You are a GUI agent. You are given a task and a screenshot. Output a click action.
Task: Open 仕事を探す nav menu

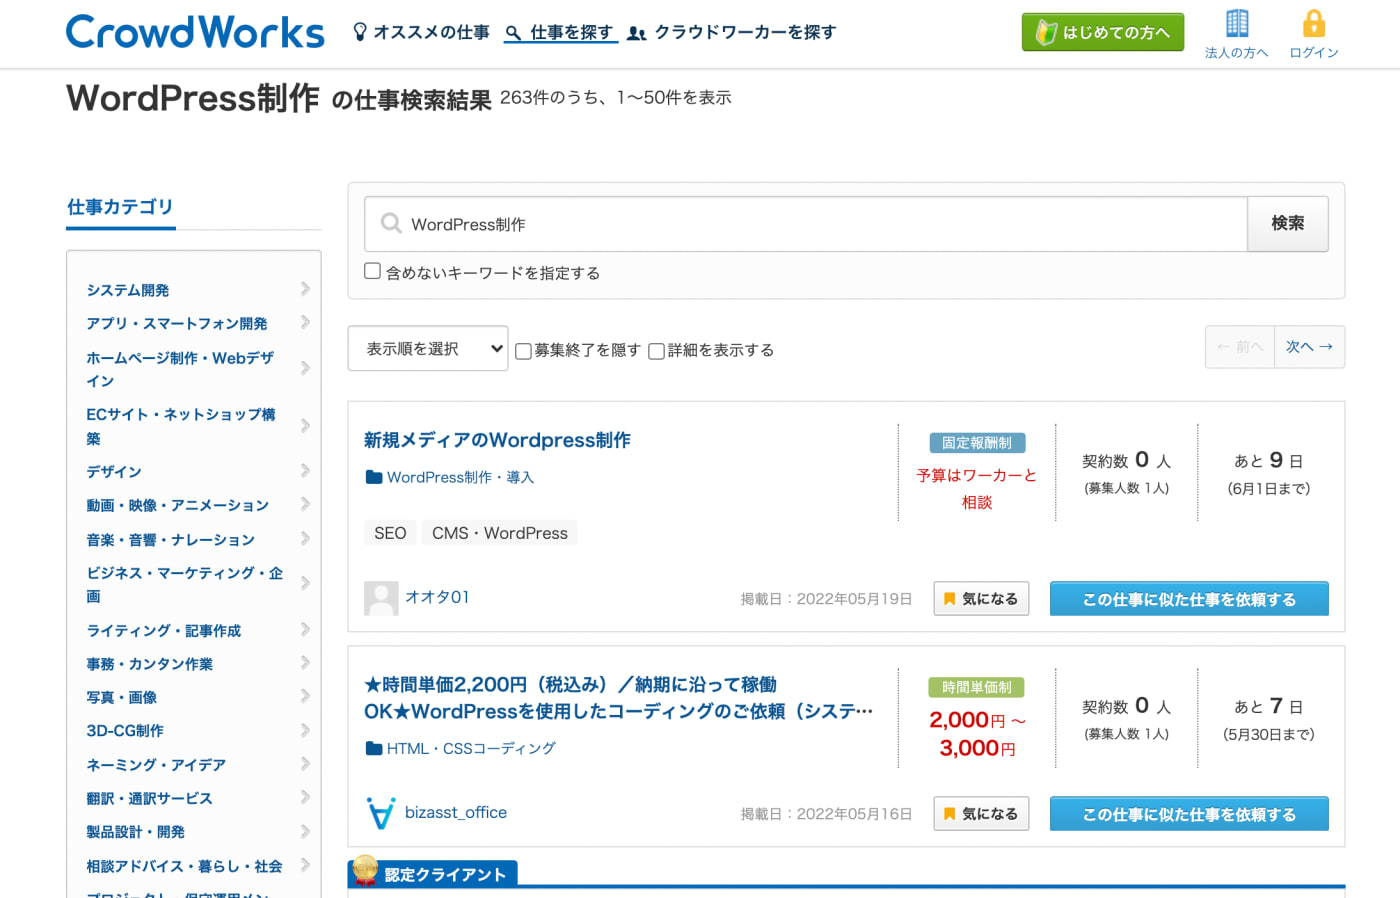click(x=571, y=32)
